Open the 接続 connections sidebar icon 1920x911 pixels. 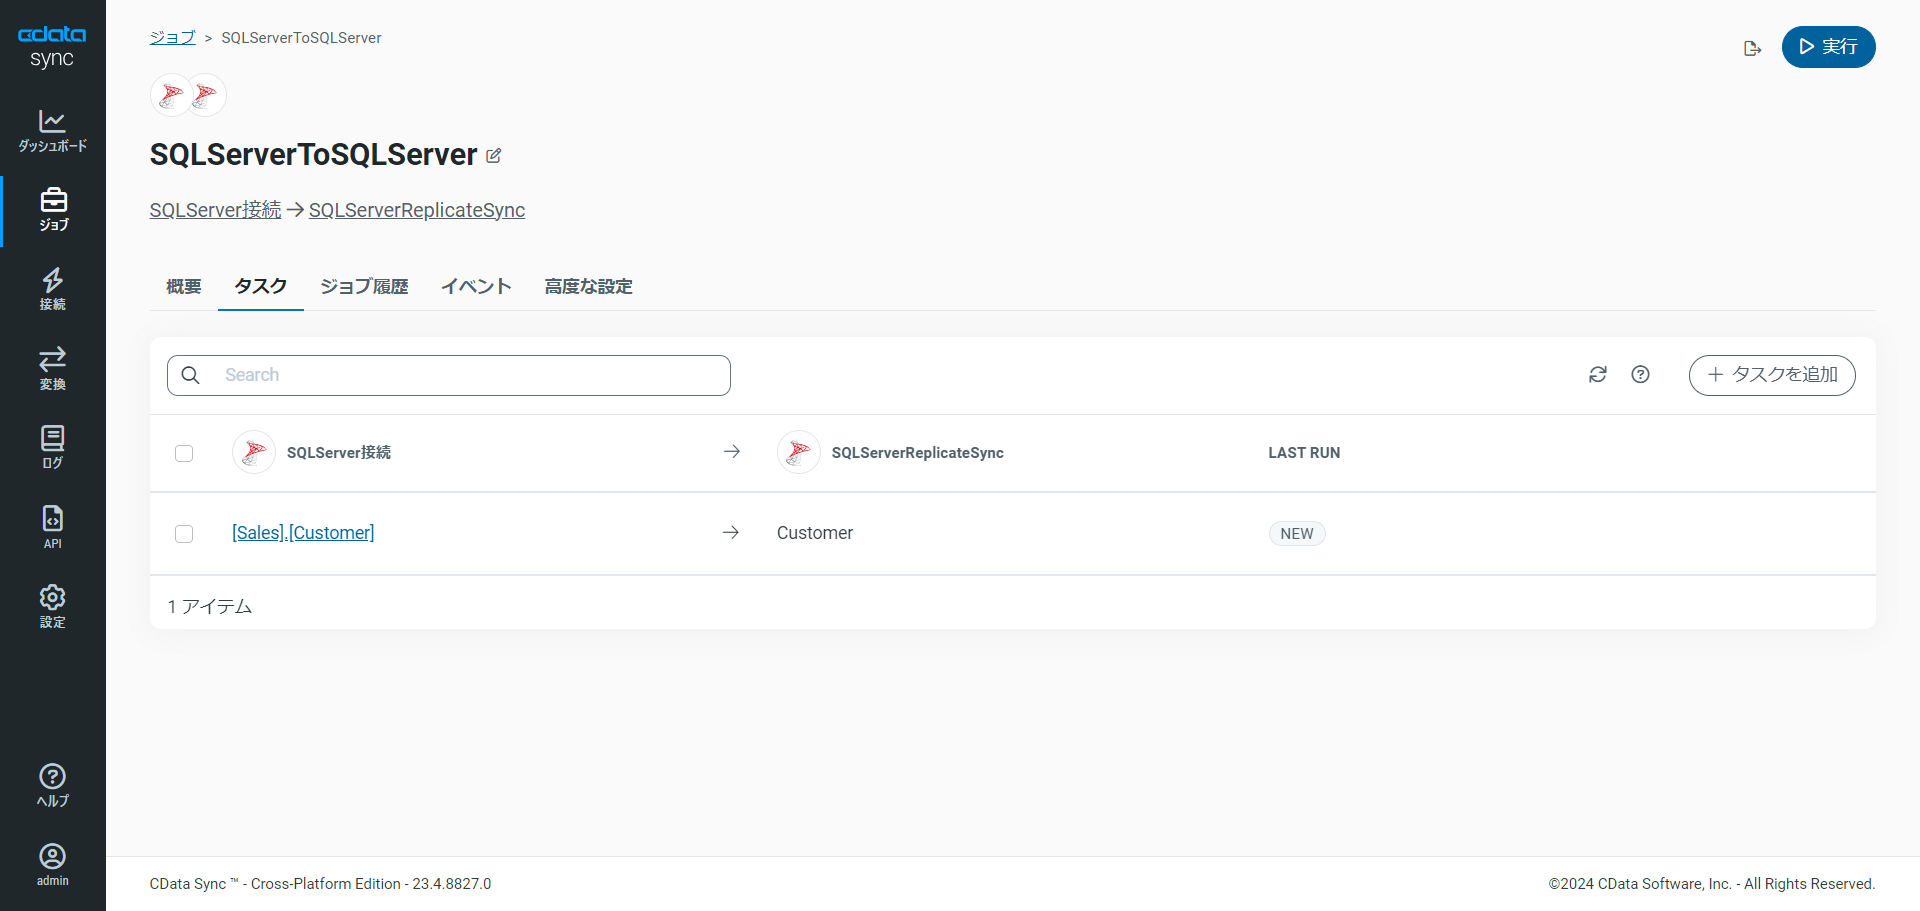tap(52, 289)
